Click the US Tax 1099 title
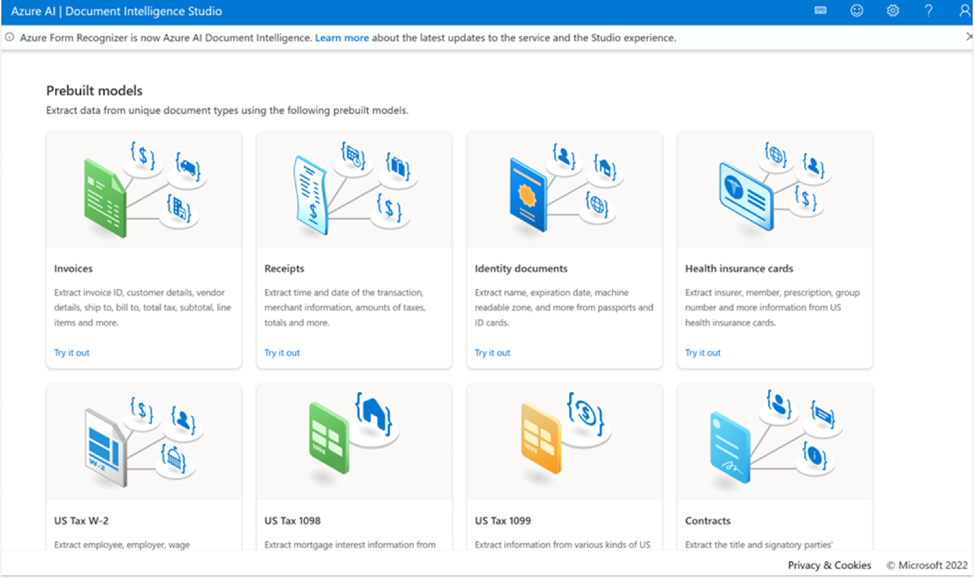Image resolution: width=974 pixels, height=578 pixels. tap(503, 521)
